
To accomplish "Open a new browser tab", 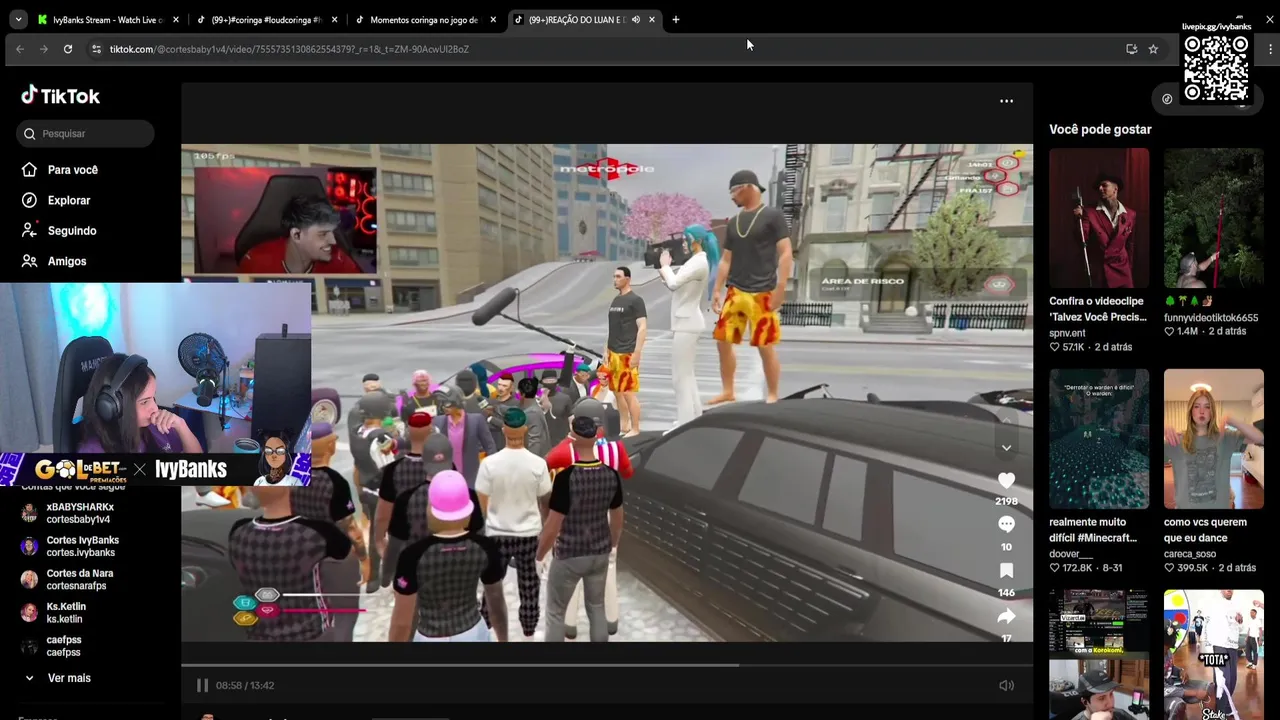I will [676, 20].
